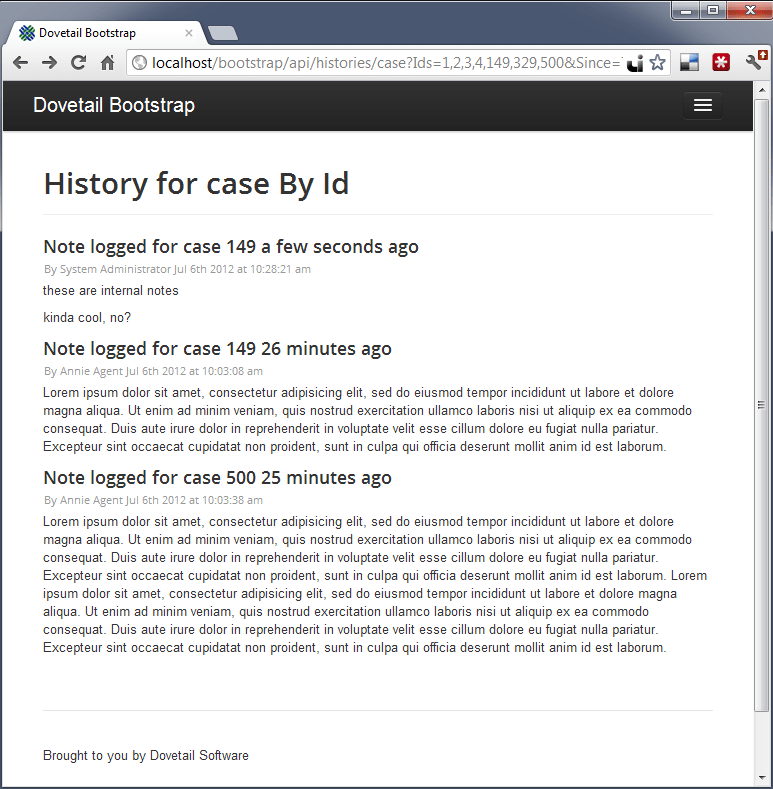Close the Dovetail Bootstrap tab

189,33
